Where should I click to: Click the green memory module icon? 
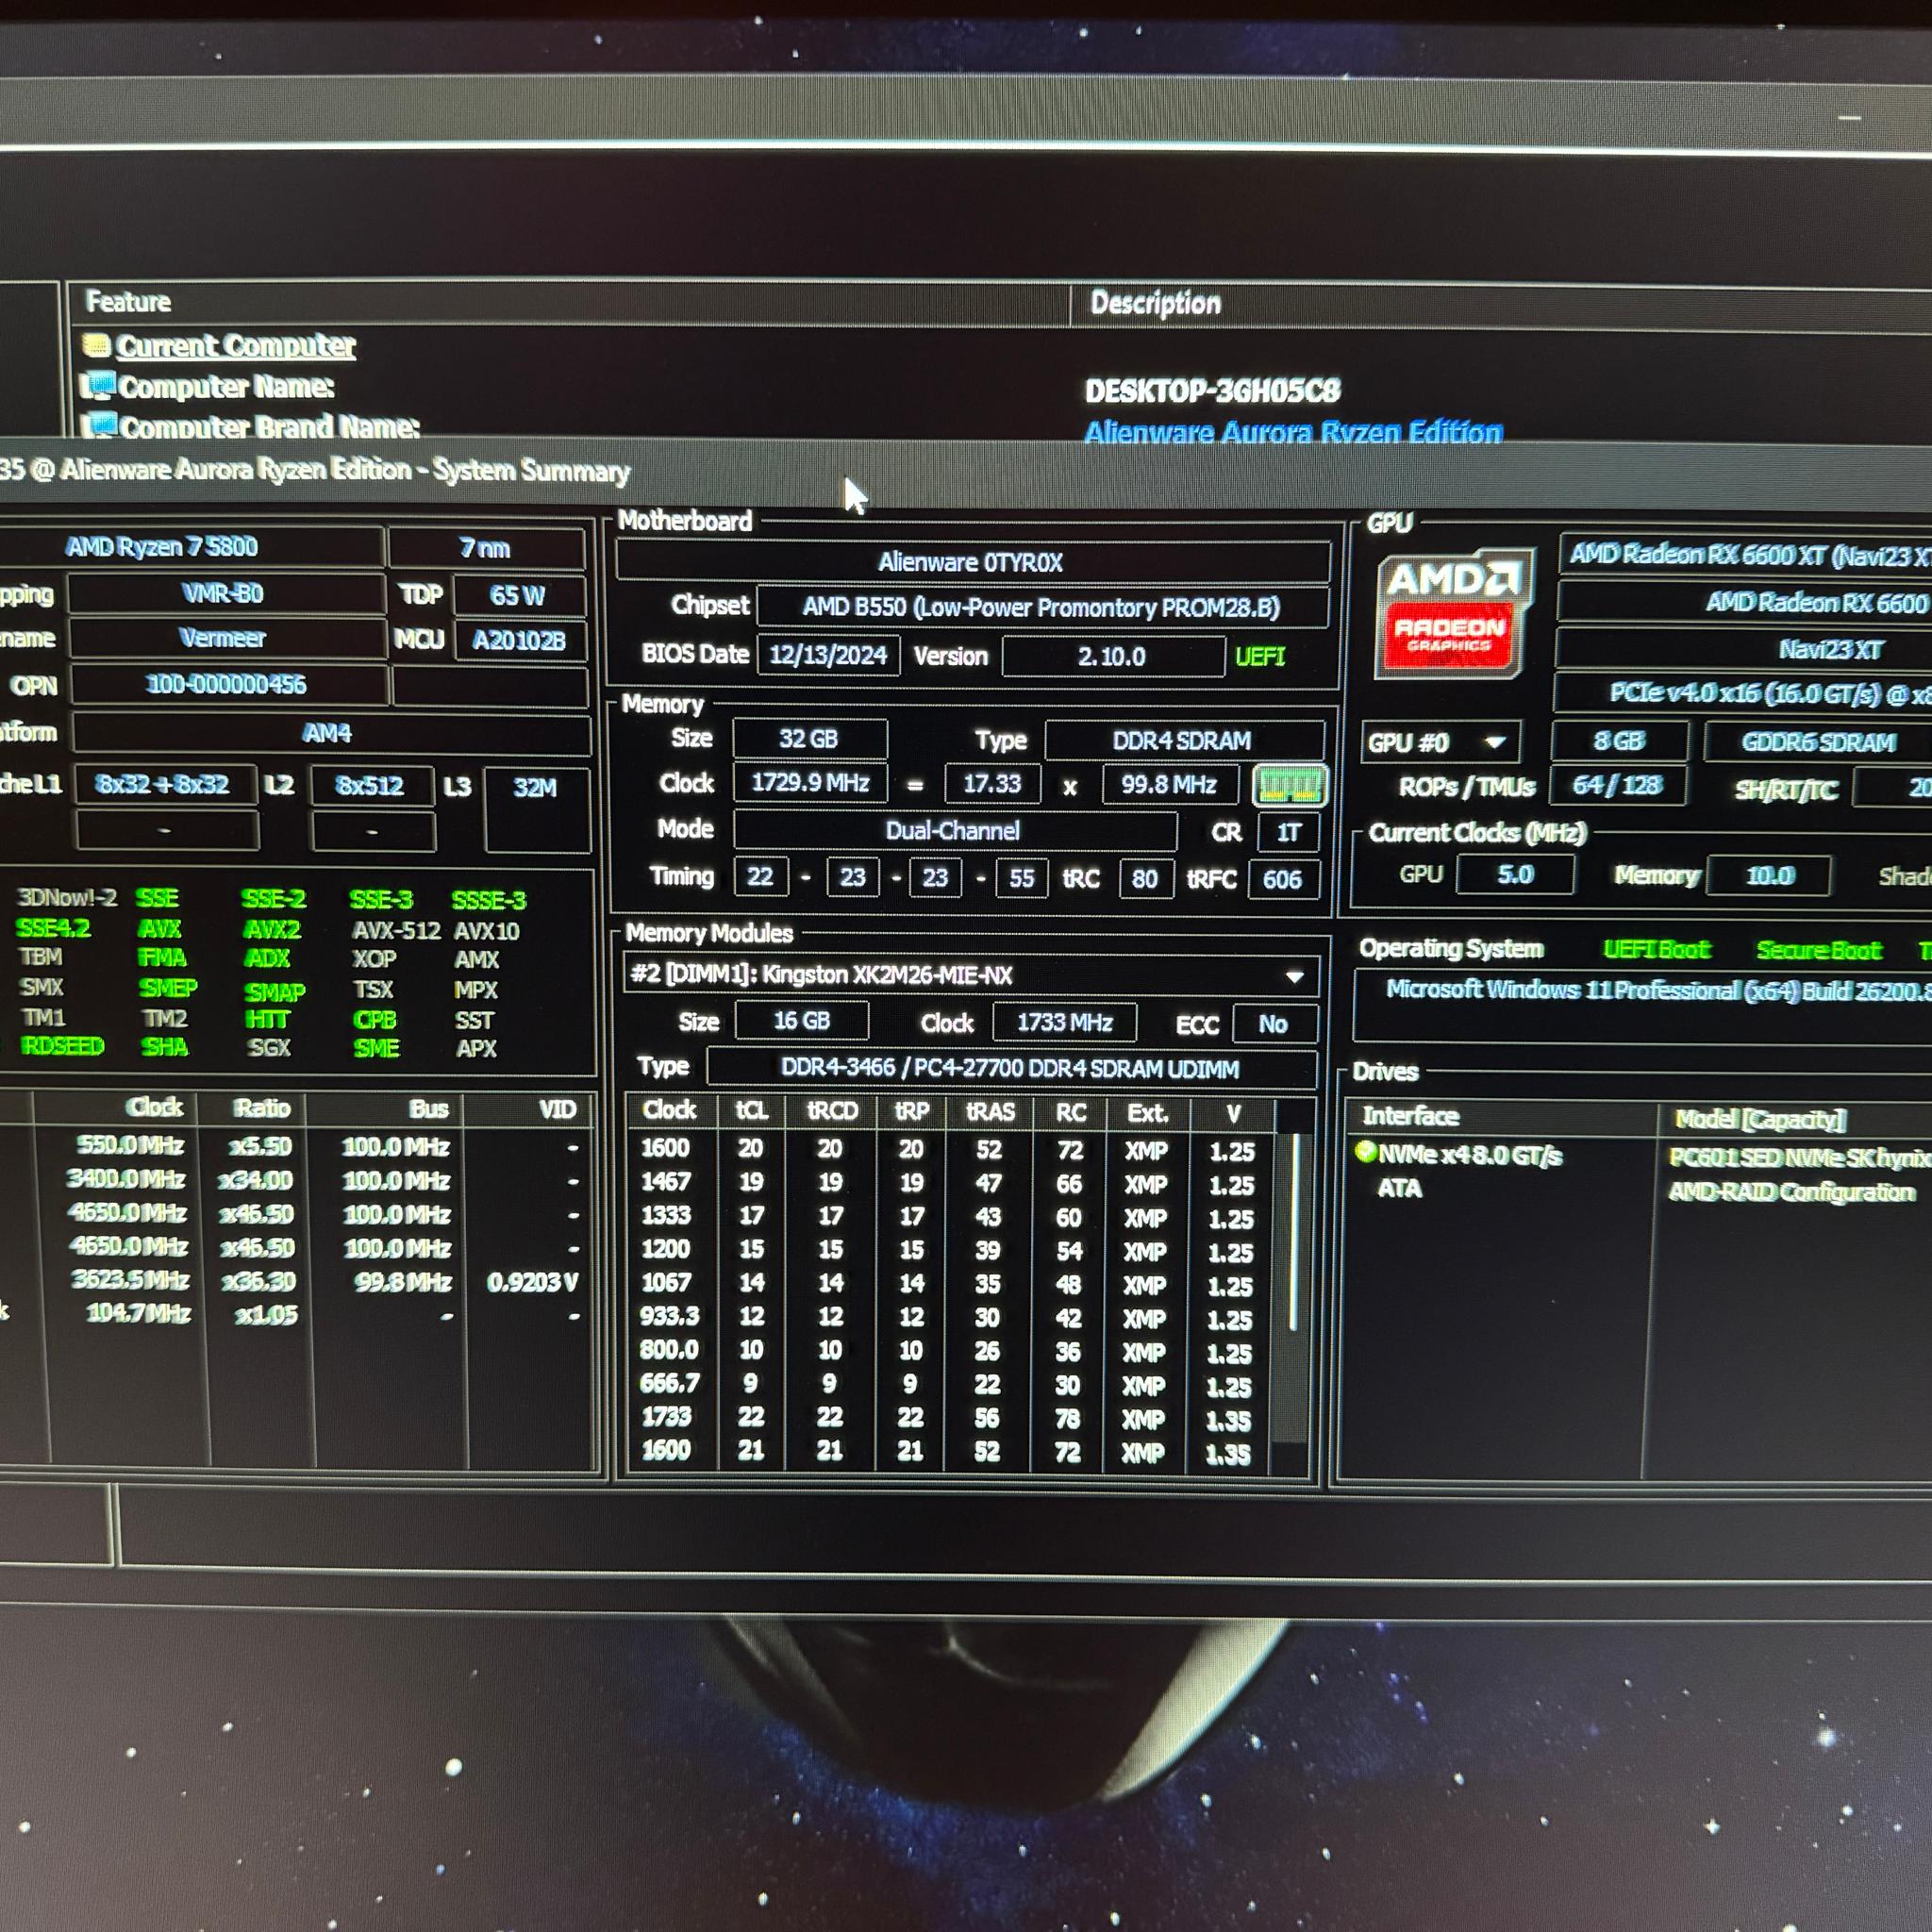point(1290,785)
